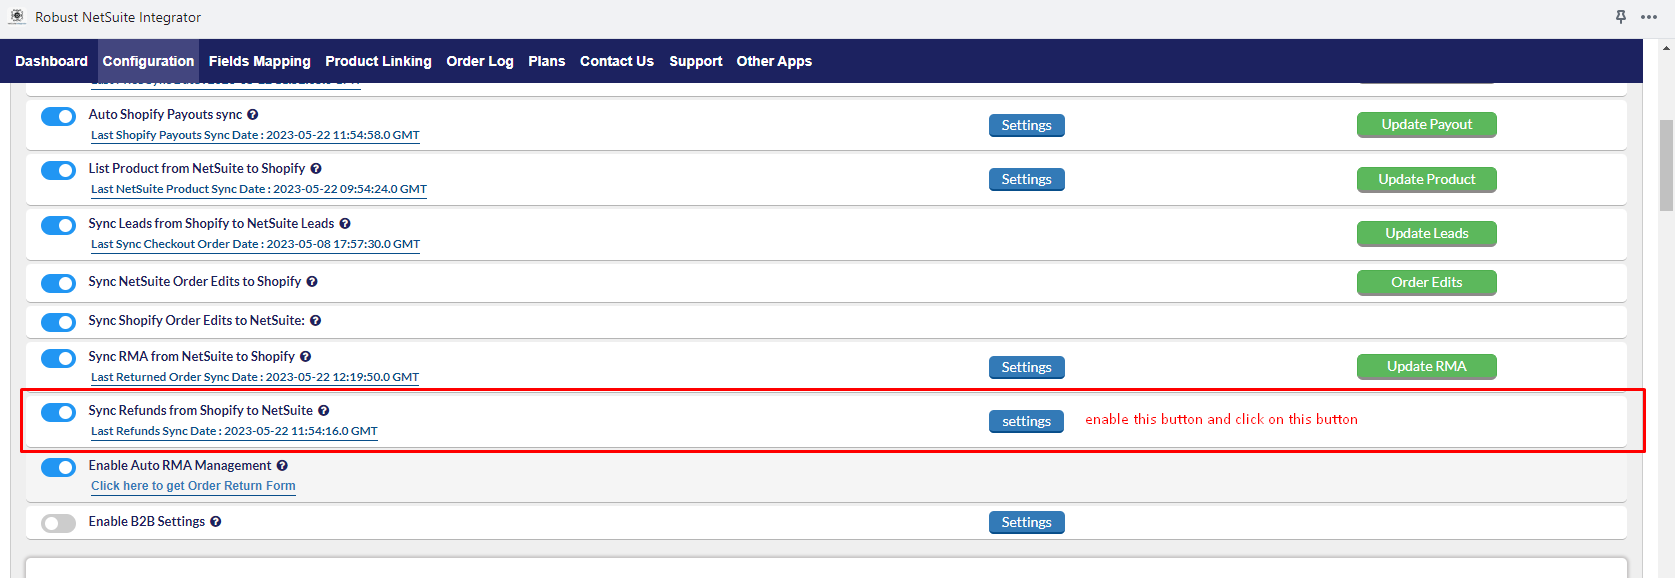Screen dimensions: 1675x578
Task: Show help for Auto Shopify Payouts sync
Action: point(253,115)
